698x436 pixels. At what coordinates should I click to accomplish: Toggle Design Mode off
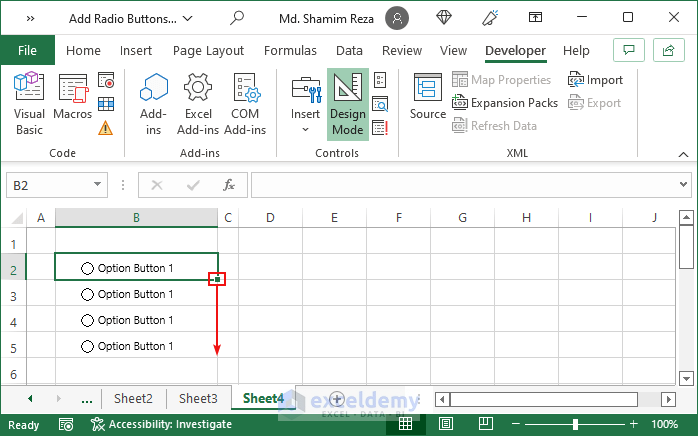pyautogui.click(x=348, y=104)
